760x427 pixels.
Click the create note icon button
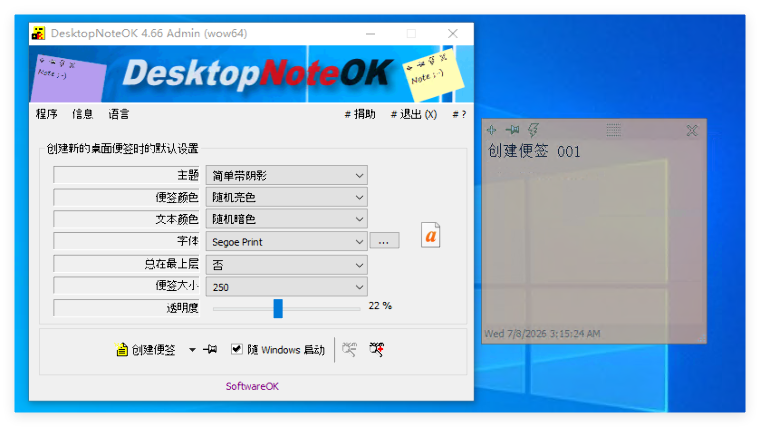point(121,349)
